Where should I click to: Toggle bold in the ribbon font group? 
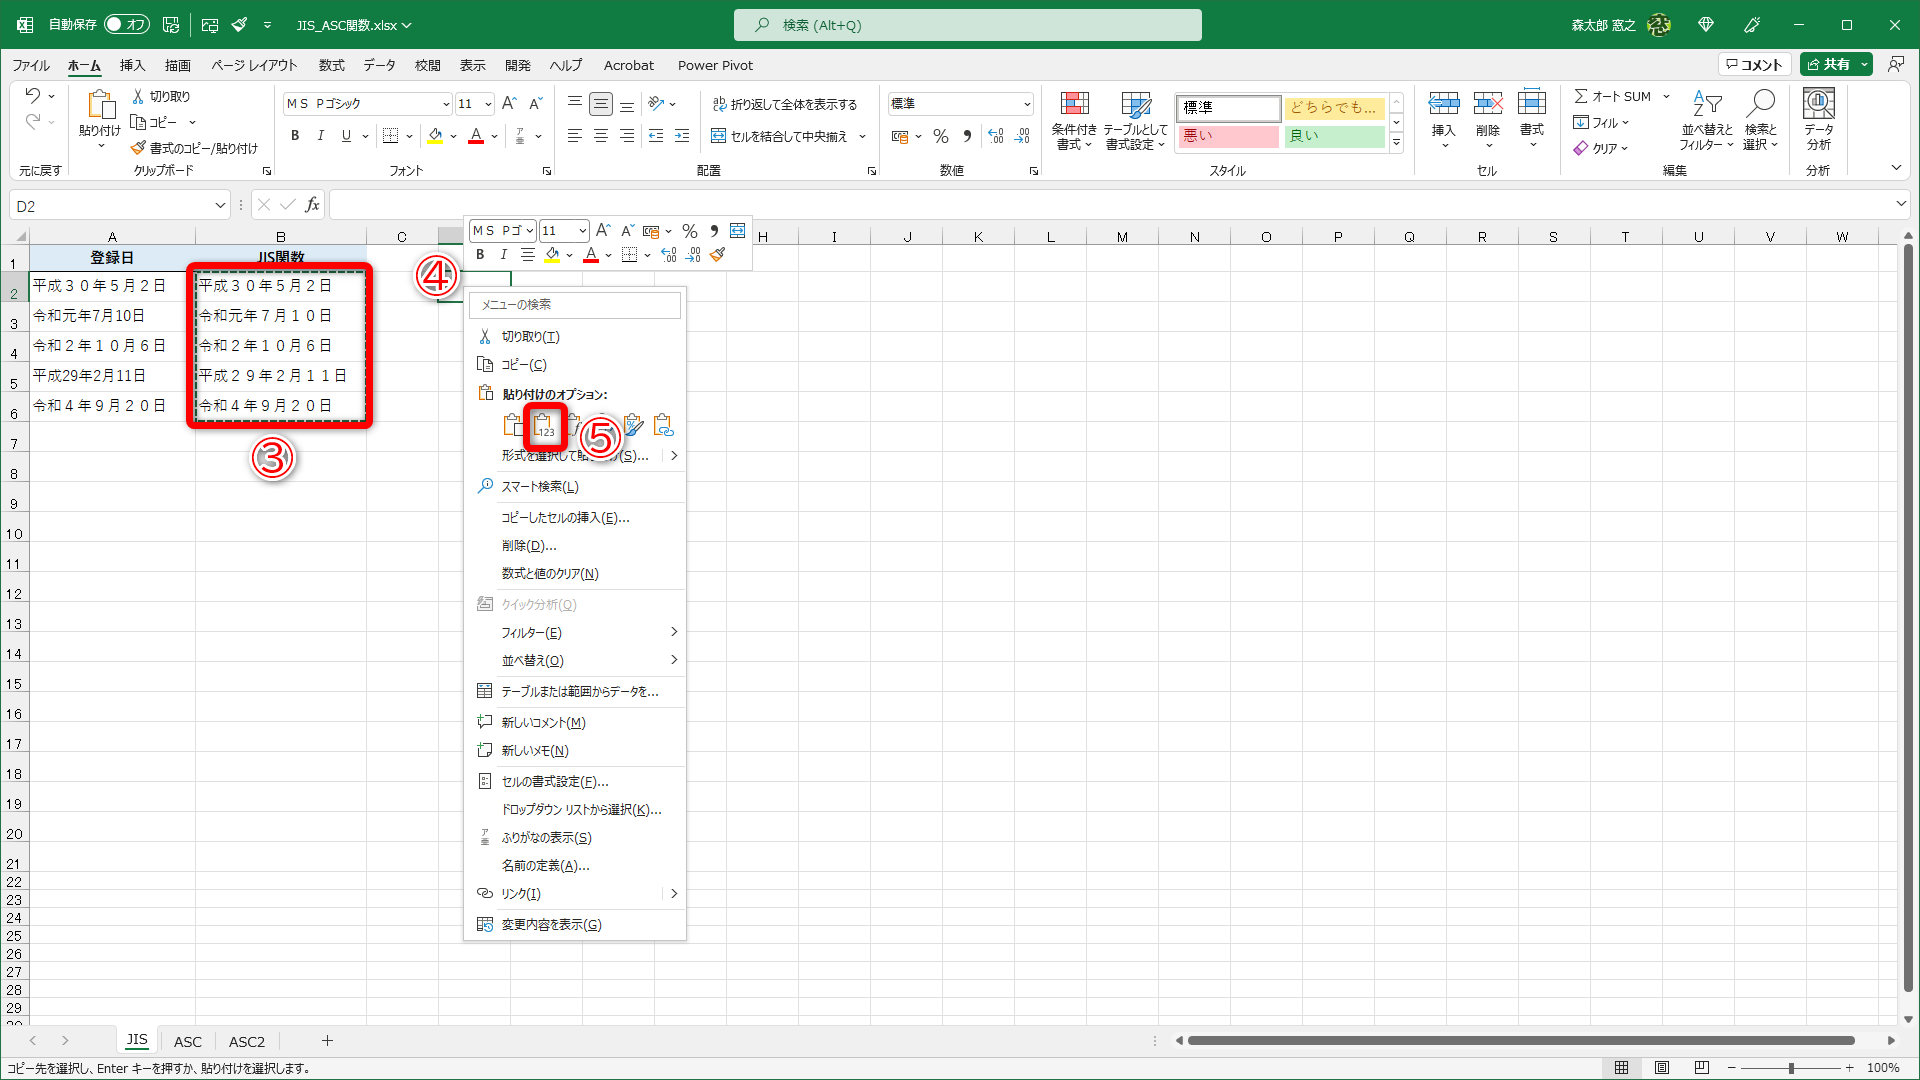coord(295,136)
